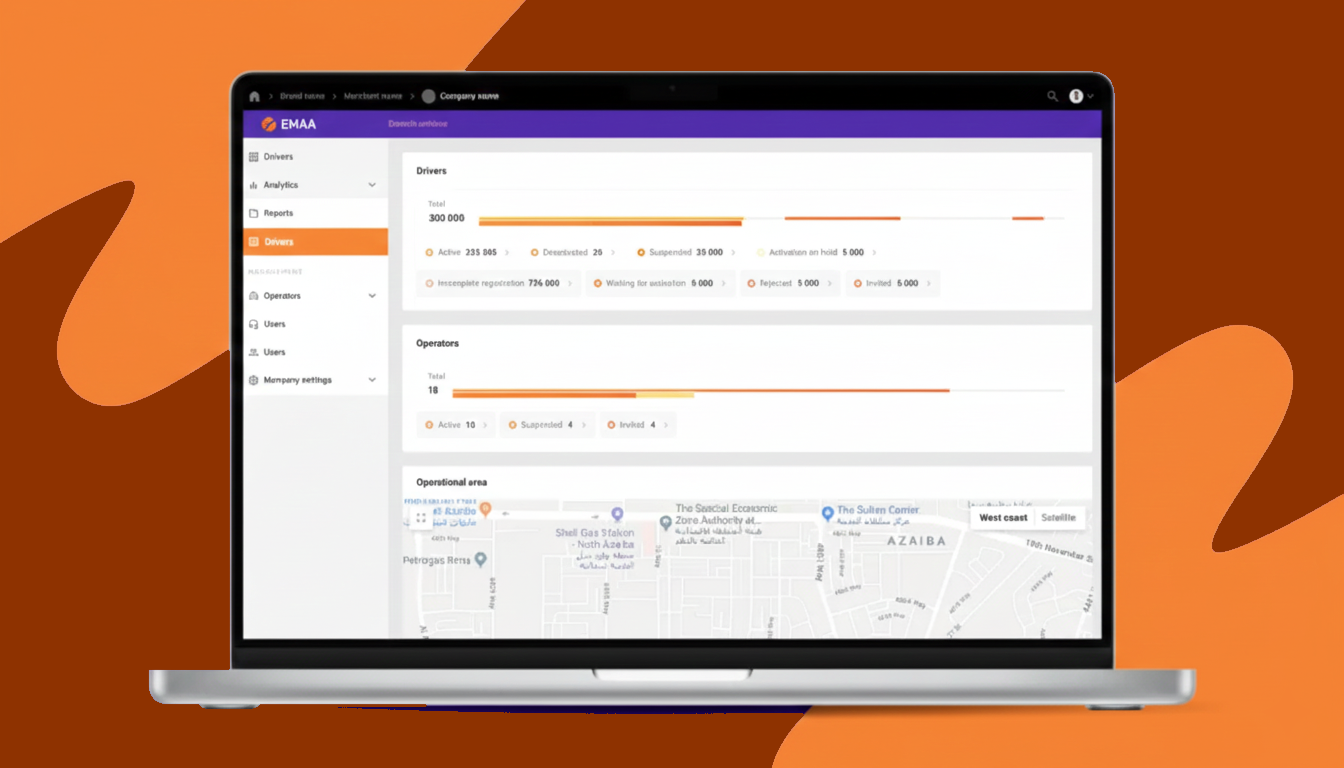Click the Petrogas map pin

point(481,559)
